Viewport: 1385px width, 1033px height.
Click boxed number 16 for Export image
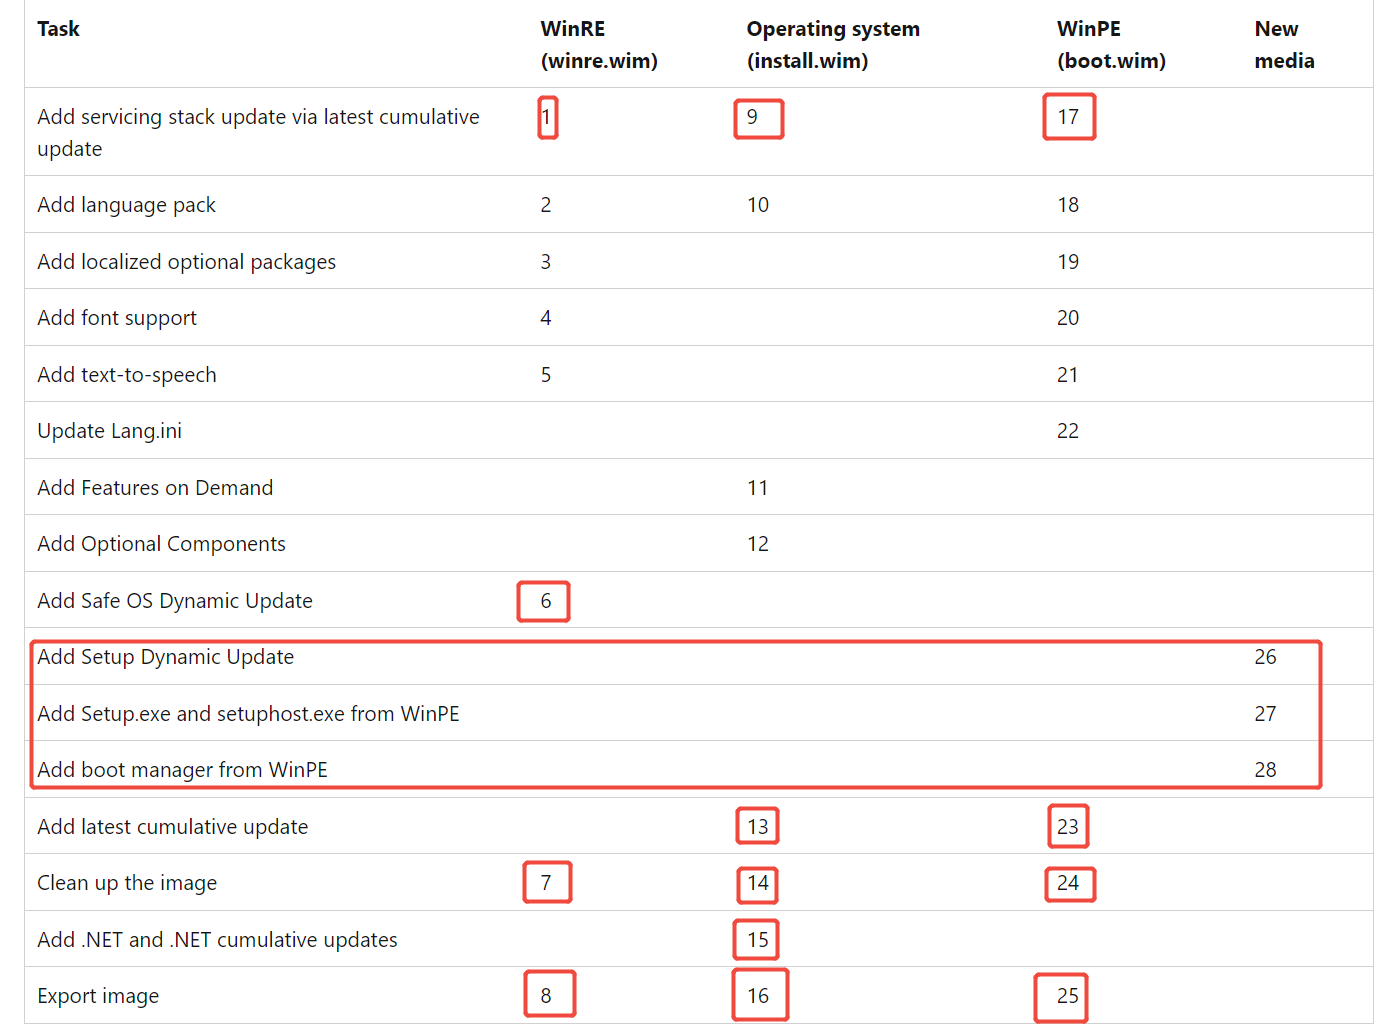pyautogui.click(x=760, y=995)
